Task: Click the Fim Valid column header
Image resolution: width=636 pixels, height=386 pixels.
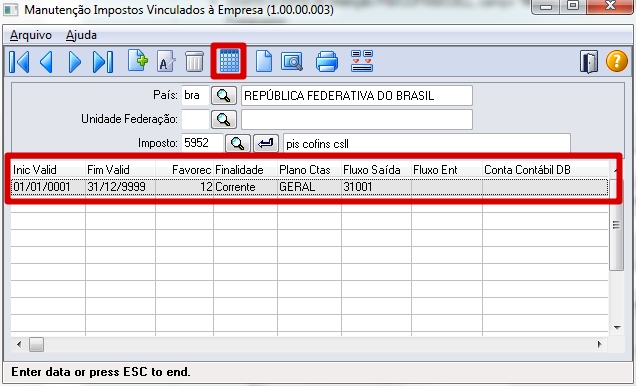Action: (120, 169)
